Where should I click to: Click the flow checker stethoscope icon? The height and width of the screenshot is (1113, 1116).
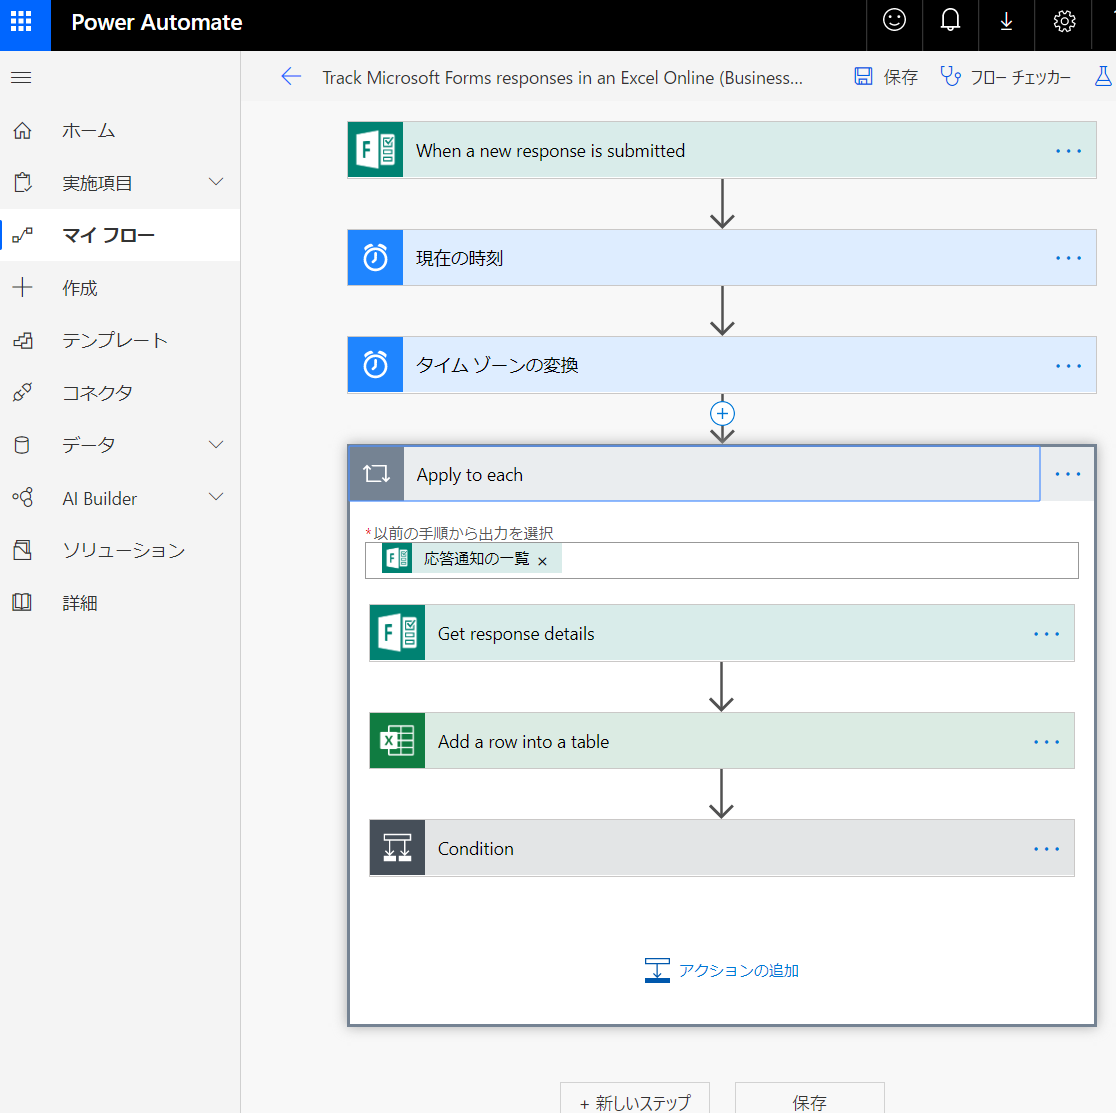pyautogui.click(x=950, y=76)
